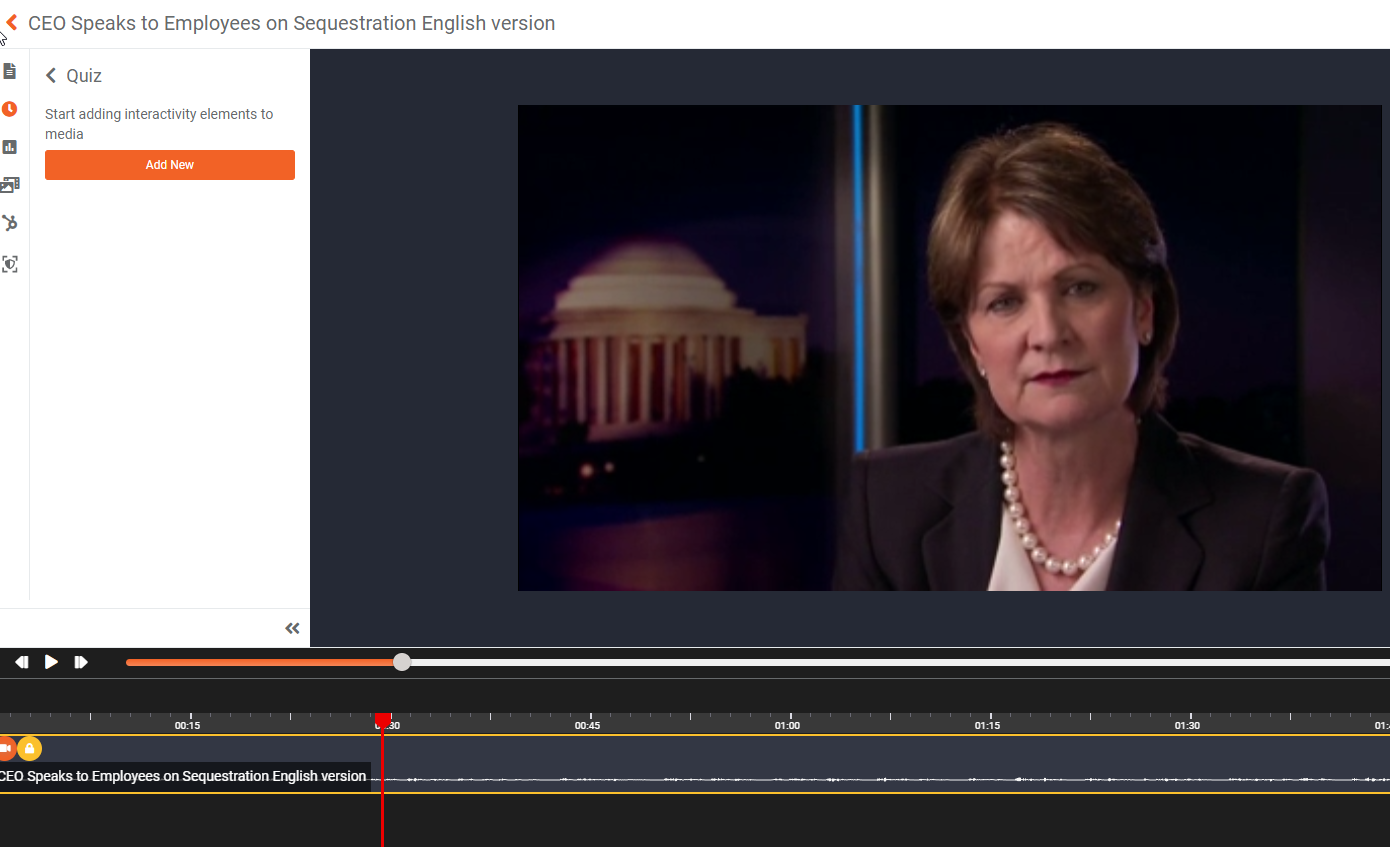
Task: Click the HubSpot integration sidebar icon
Action: pos(10,223)
